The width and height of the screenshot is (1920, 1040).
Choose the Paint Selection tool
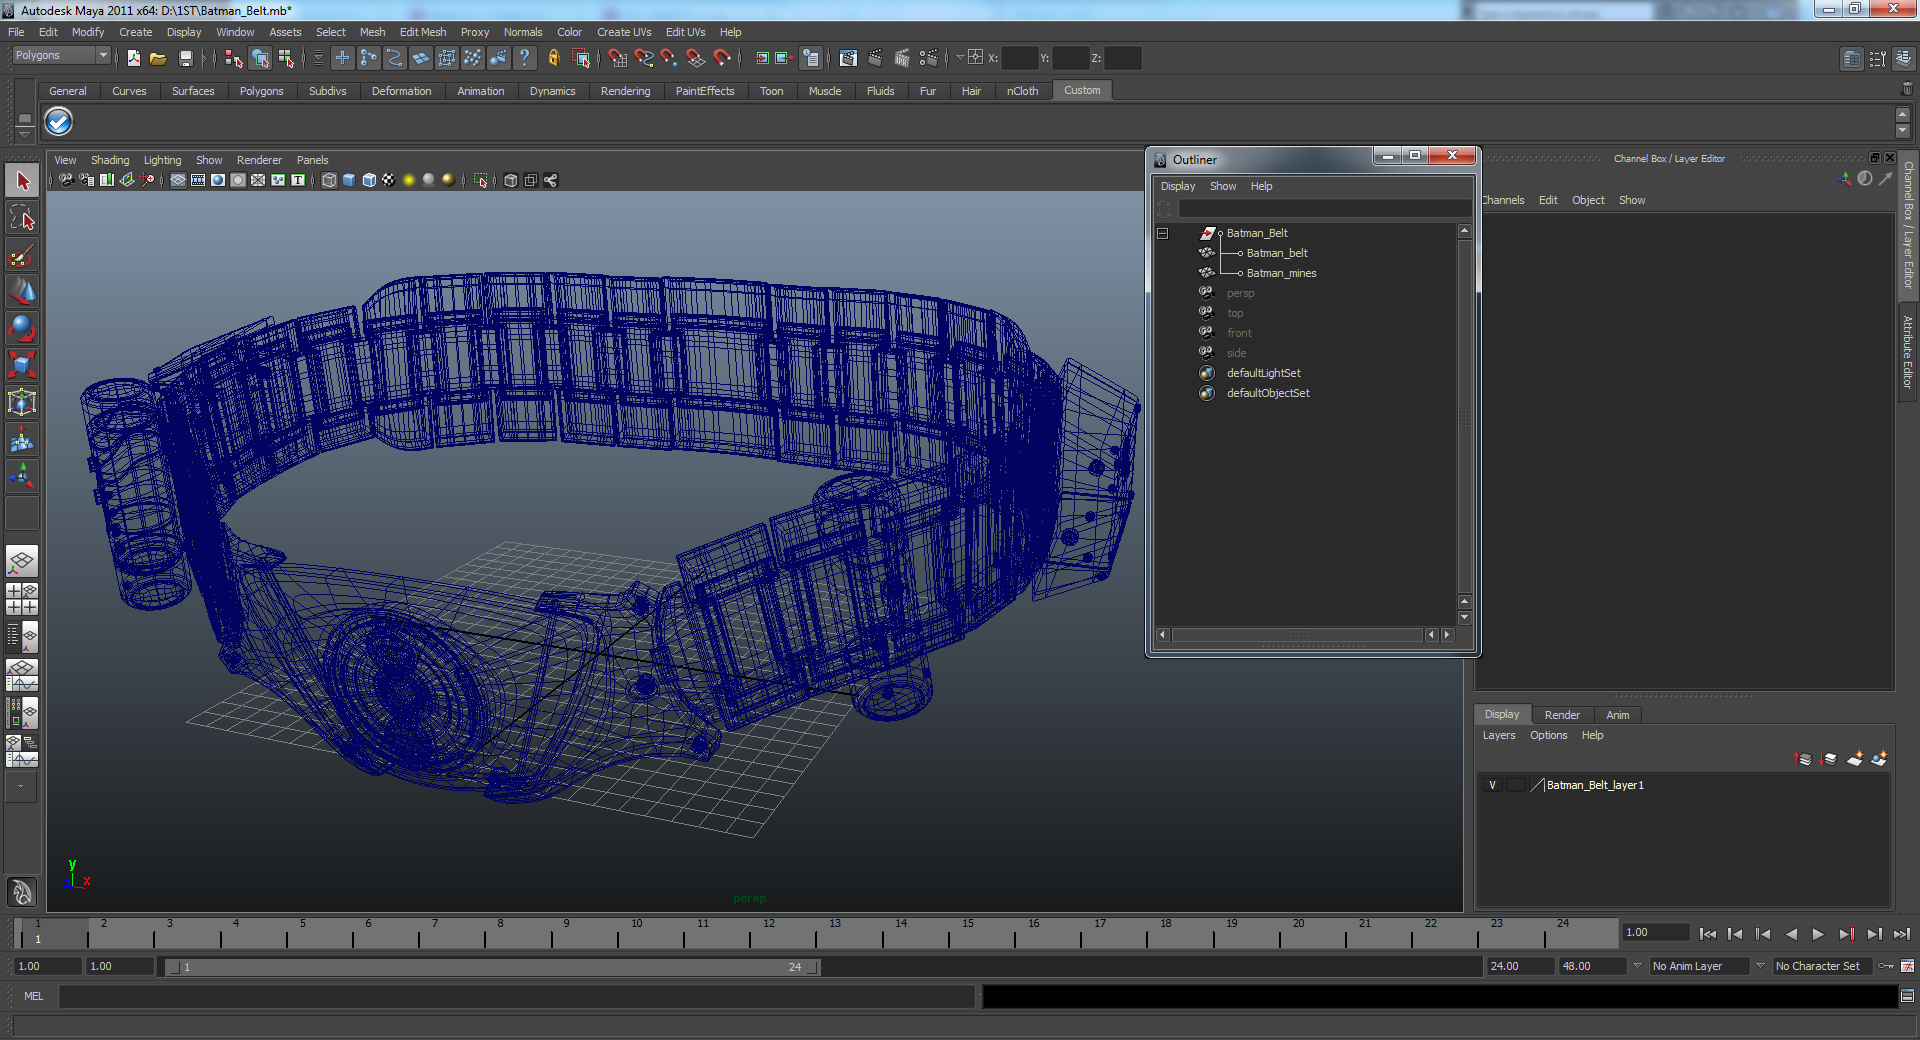click(22, 255)
